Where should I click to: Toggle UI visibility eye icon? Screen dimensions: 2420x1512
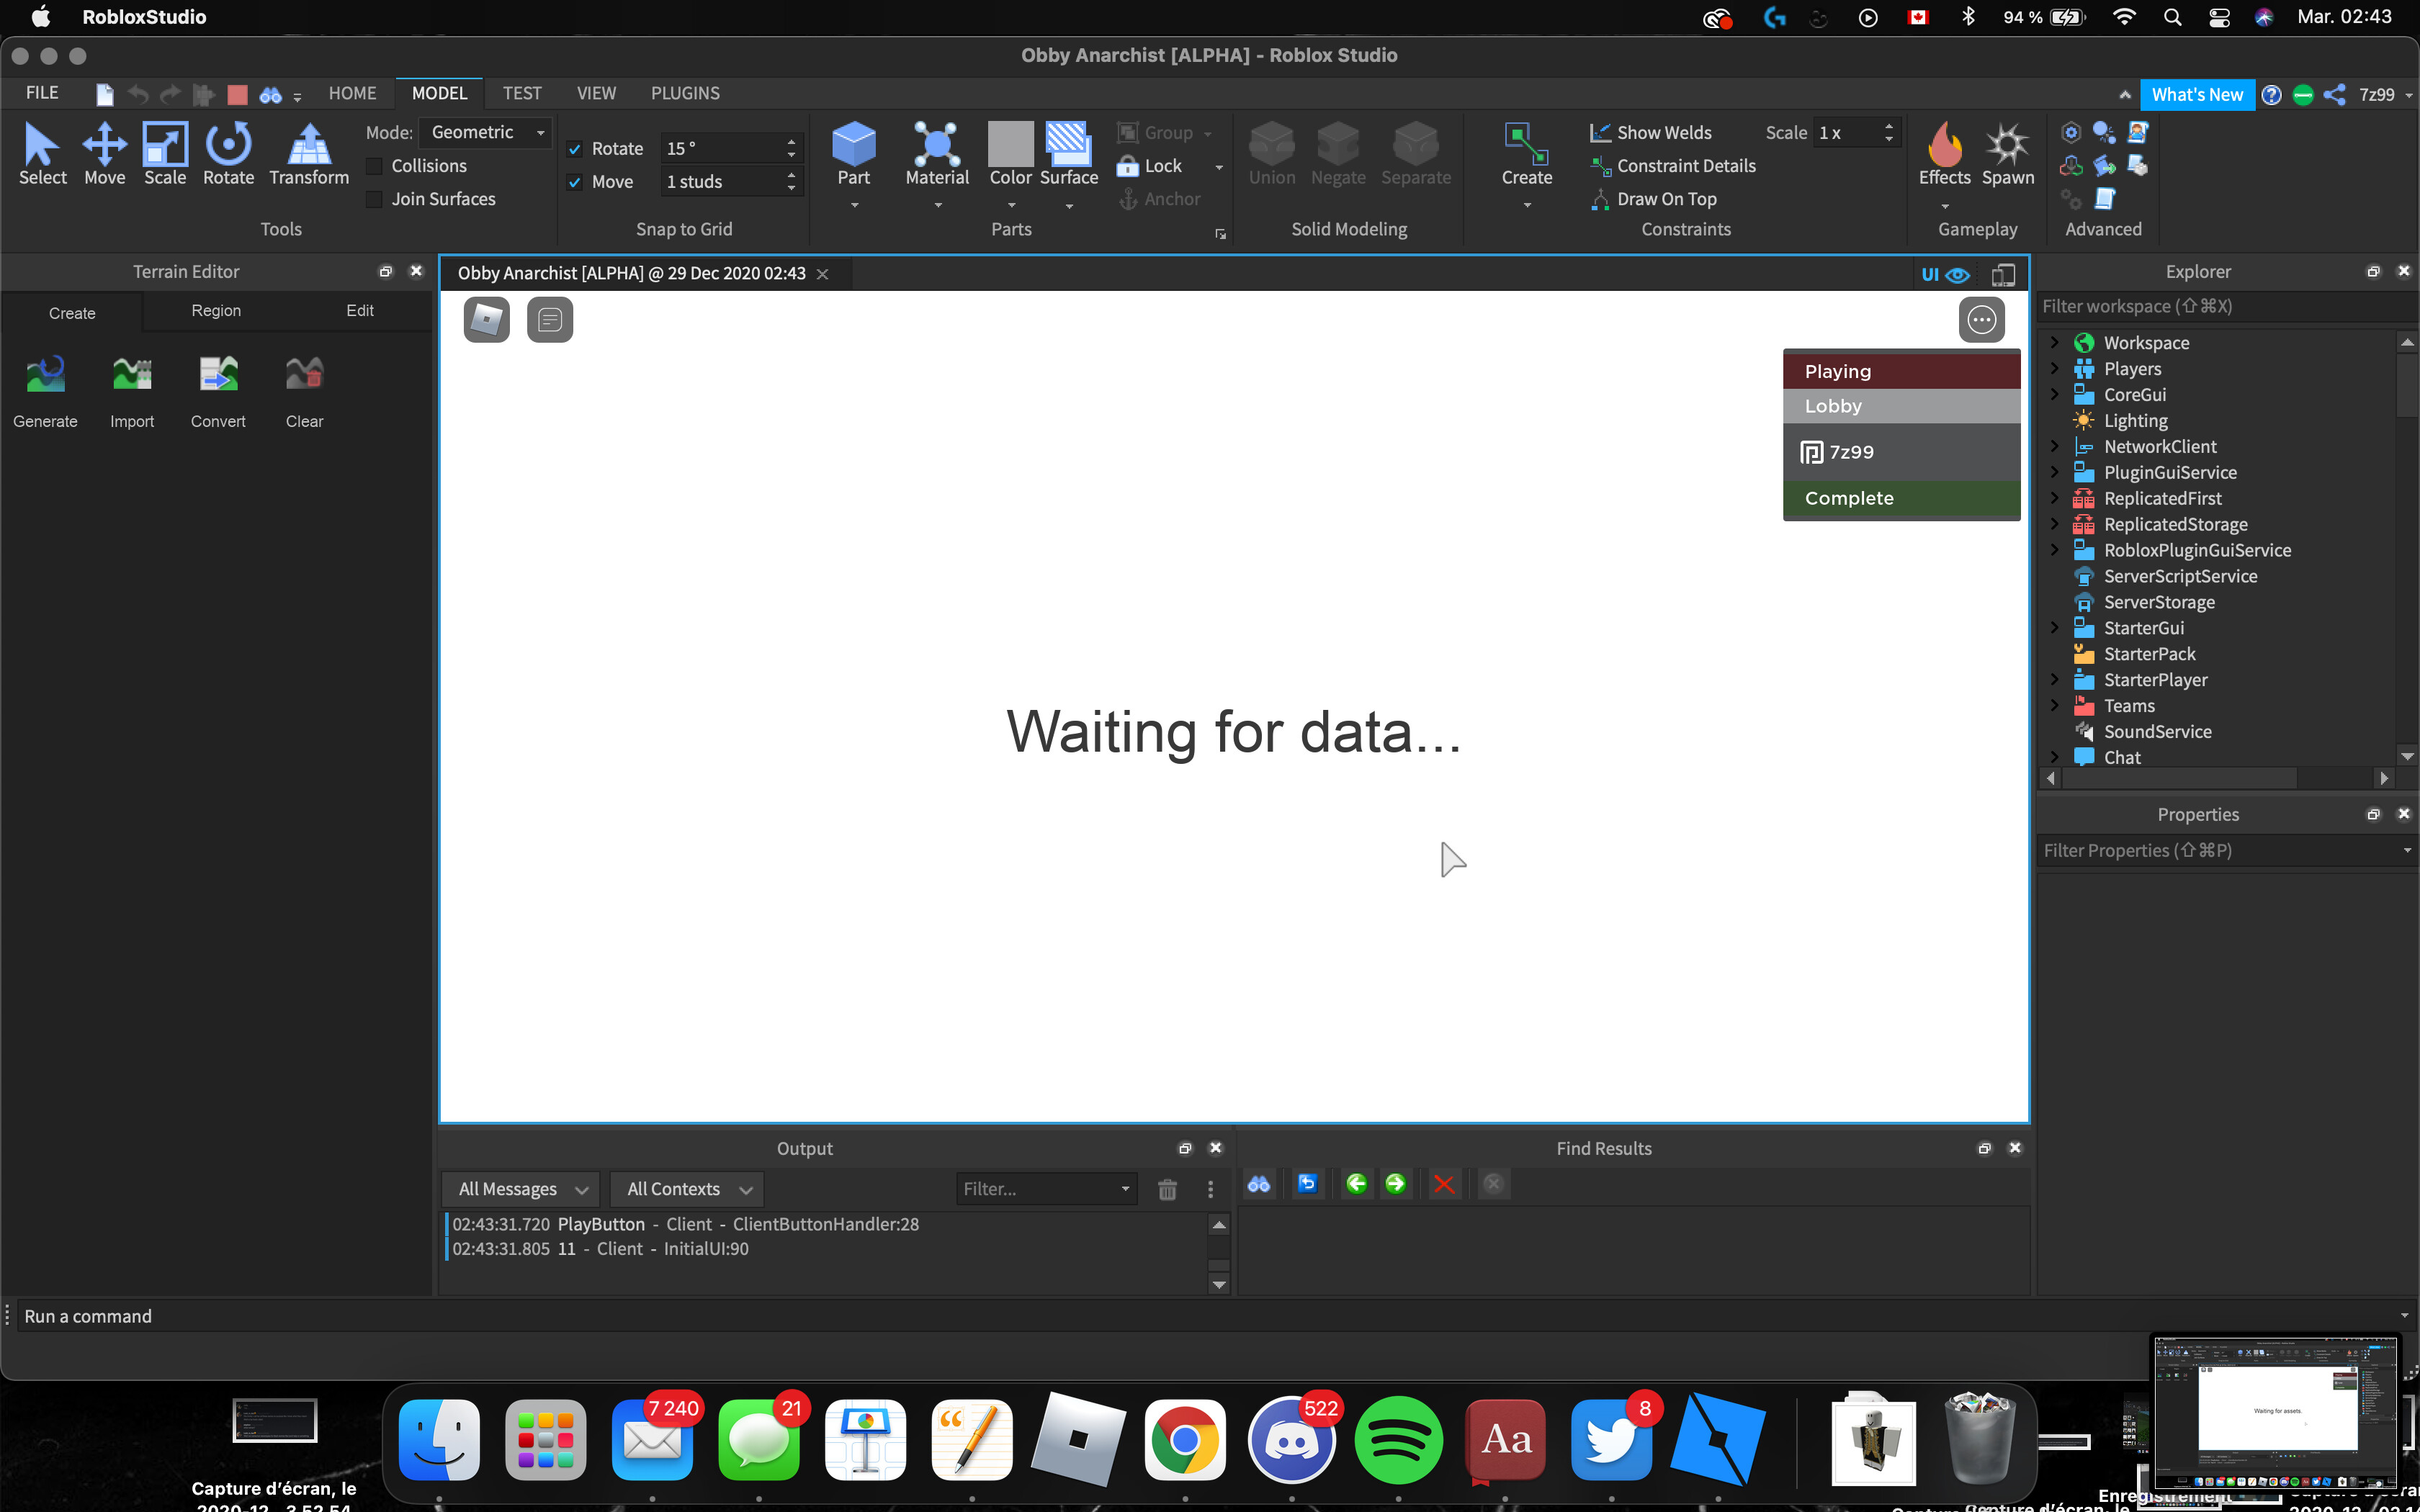click(x=1957, y=275)
